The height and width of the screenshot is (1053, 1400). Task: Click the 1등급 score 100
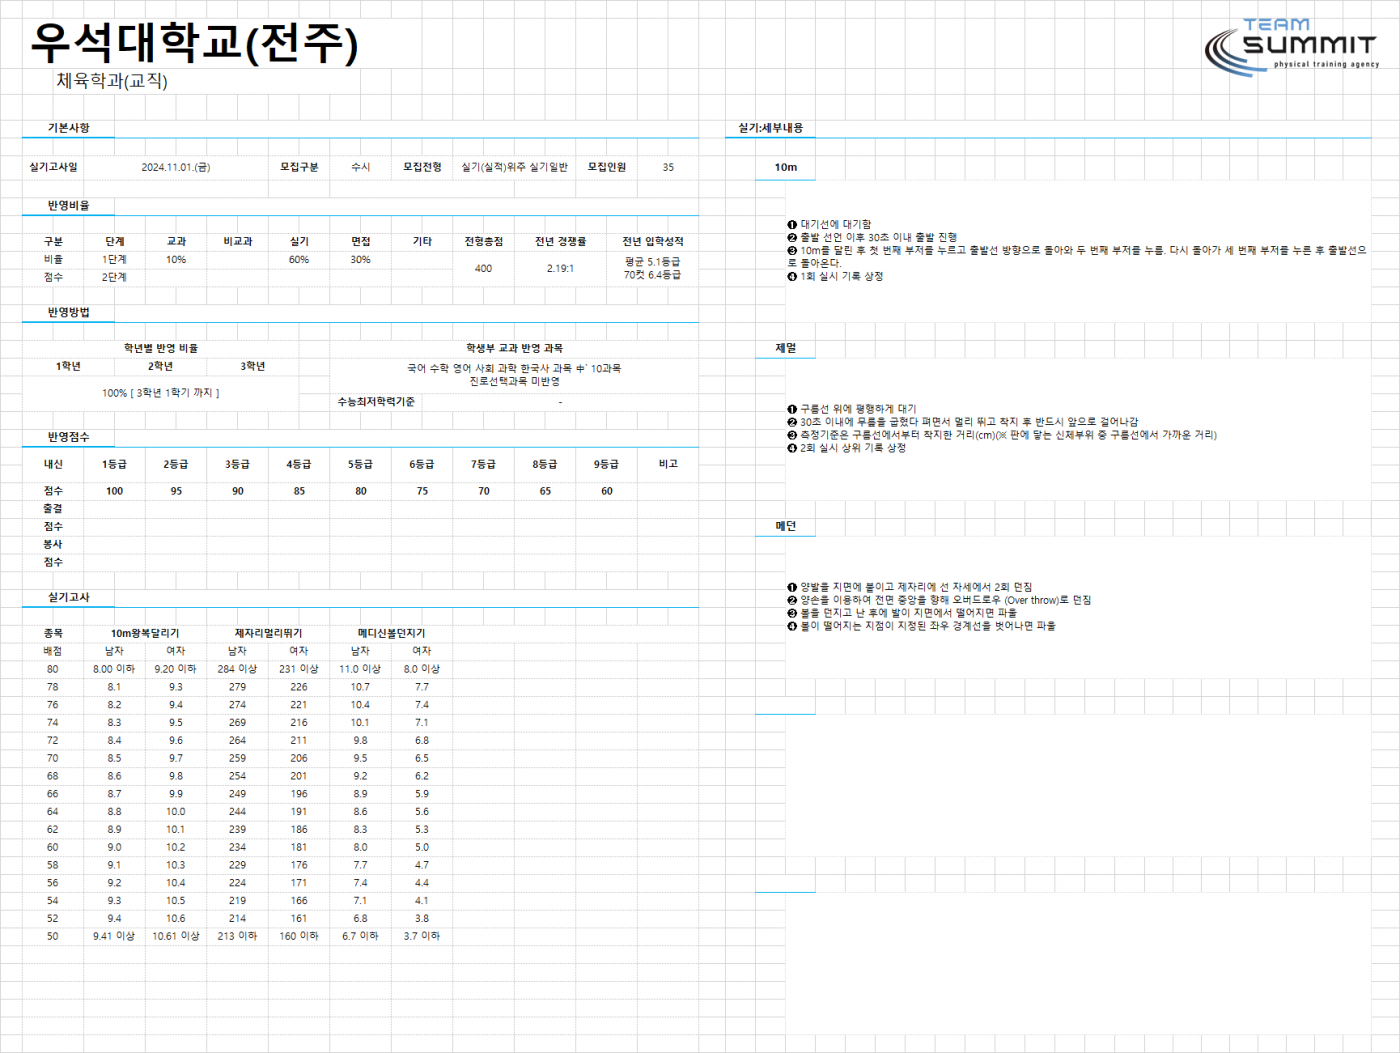click(x=115, y=492)
